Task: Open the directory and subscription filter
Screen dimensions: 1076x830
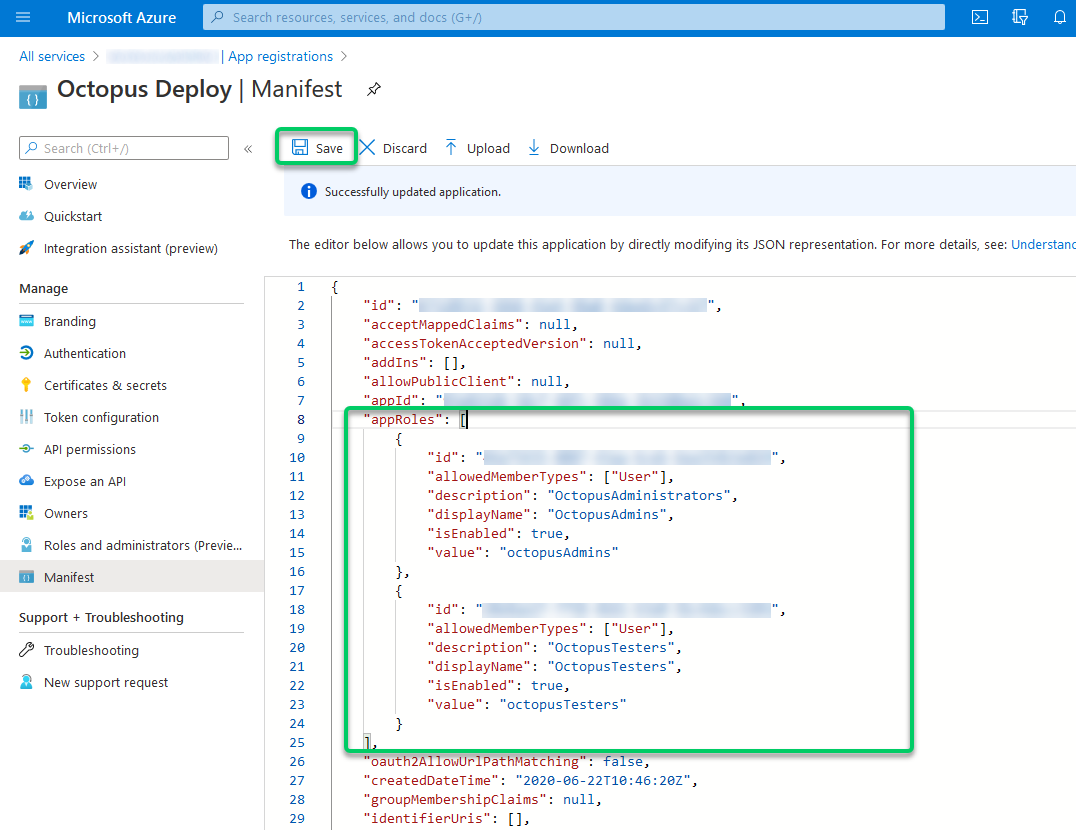Action: [1019, 17]
